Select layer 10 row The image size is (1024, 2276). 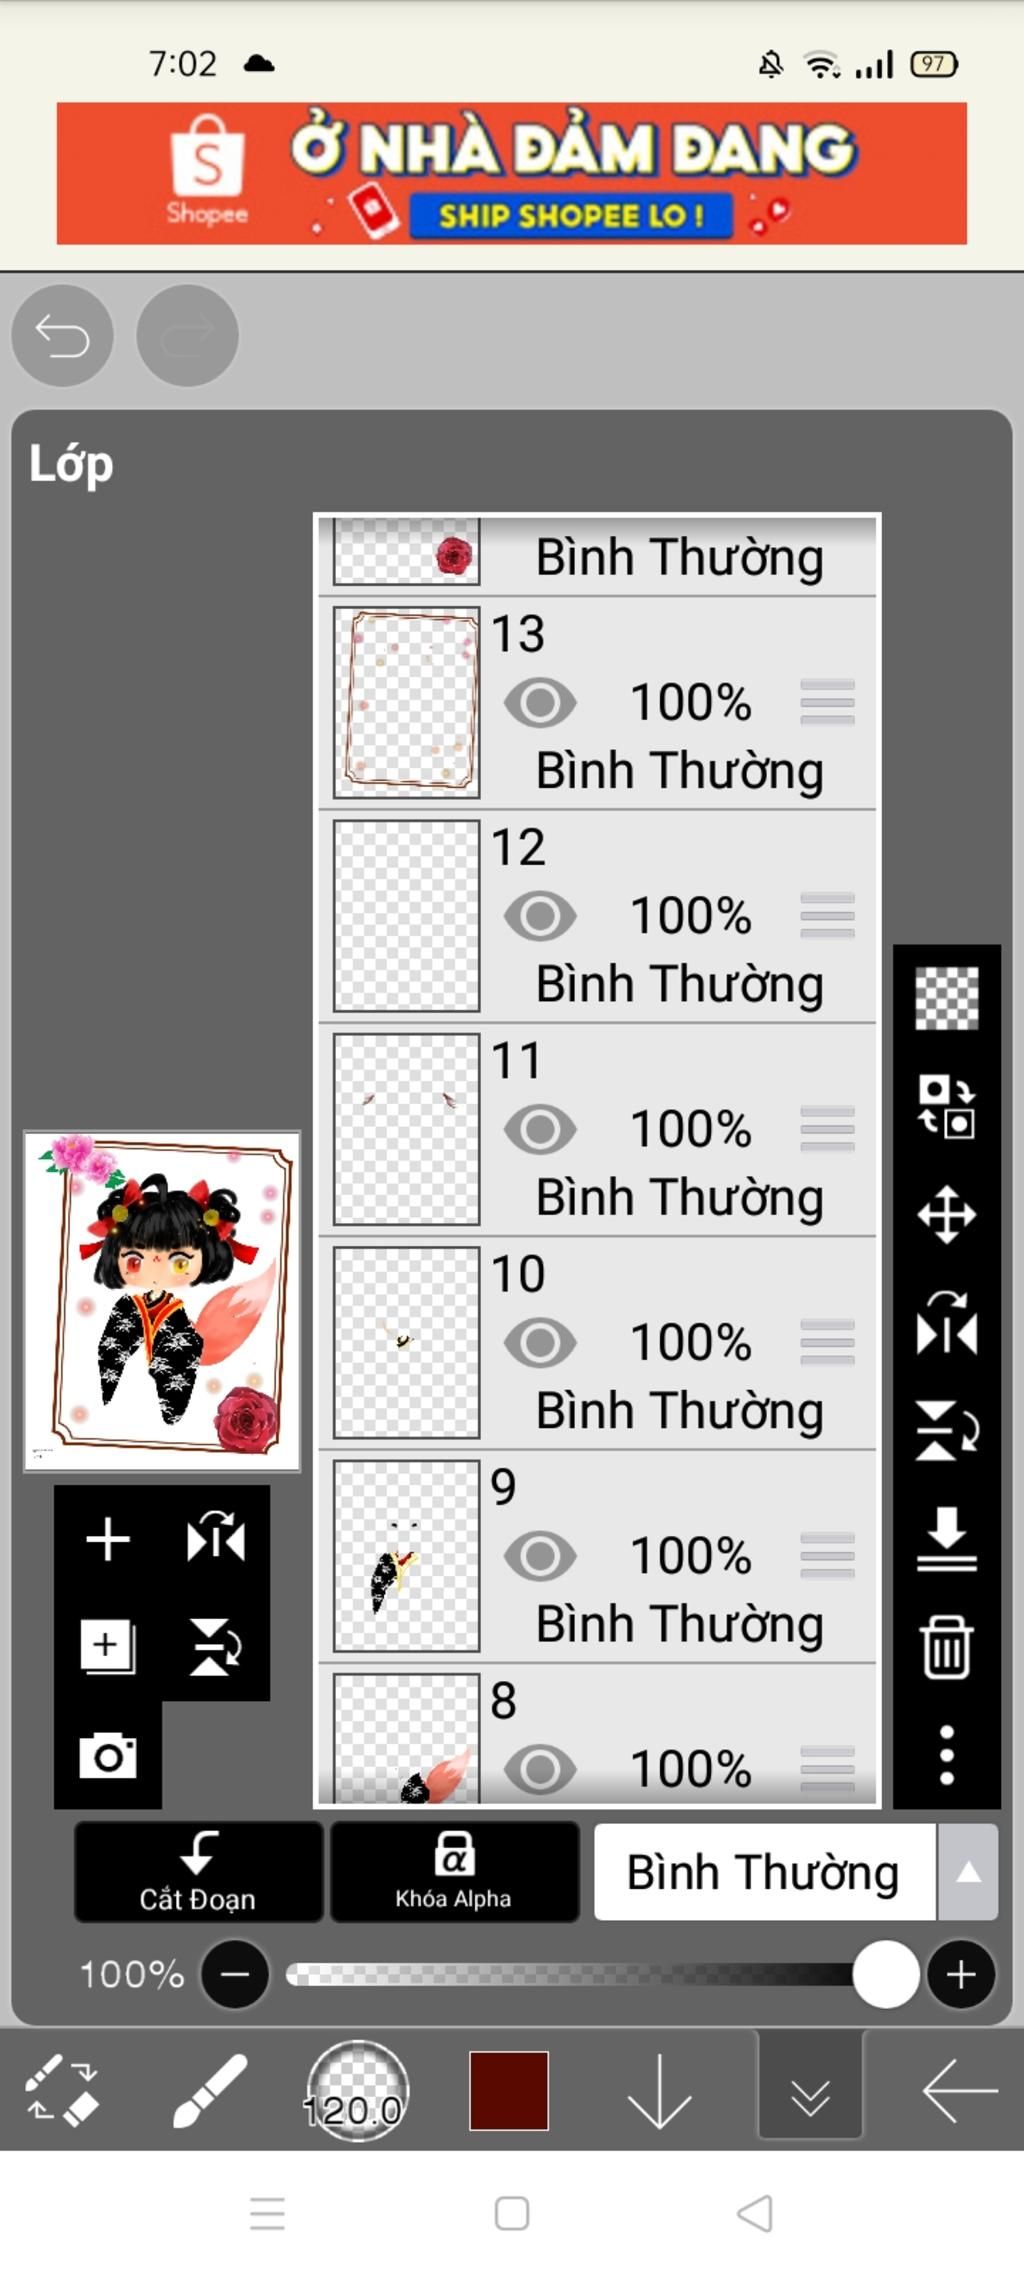pos(597,1343)
